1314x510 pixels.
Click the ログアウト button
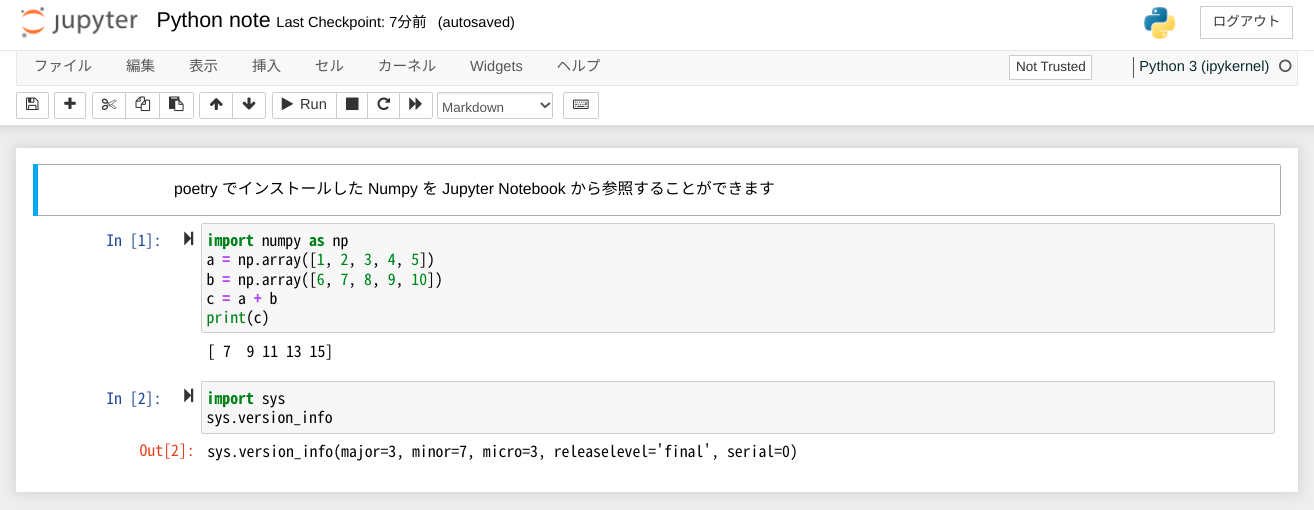pyautogui.click(x=1245, y=22)
